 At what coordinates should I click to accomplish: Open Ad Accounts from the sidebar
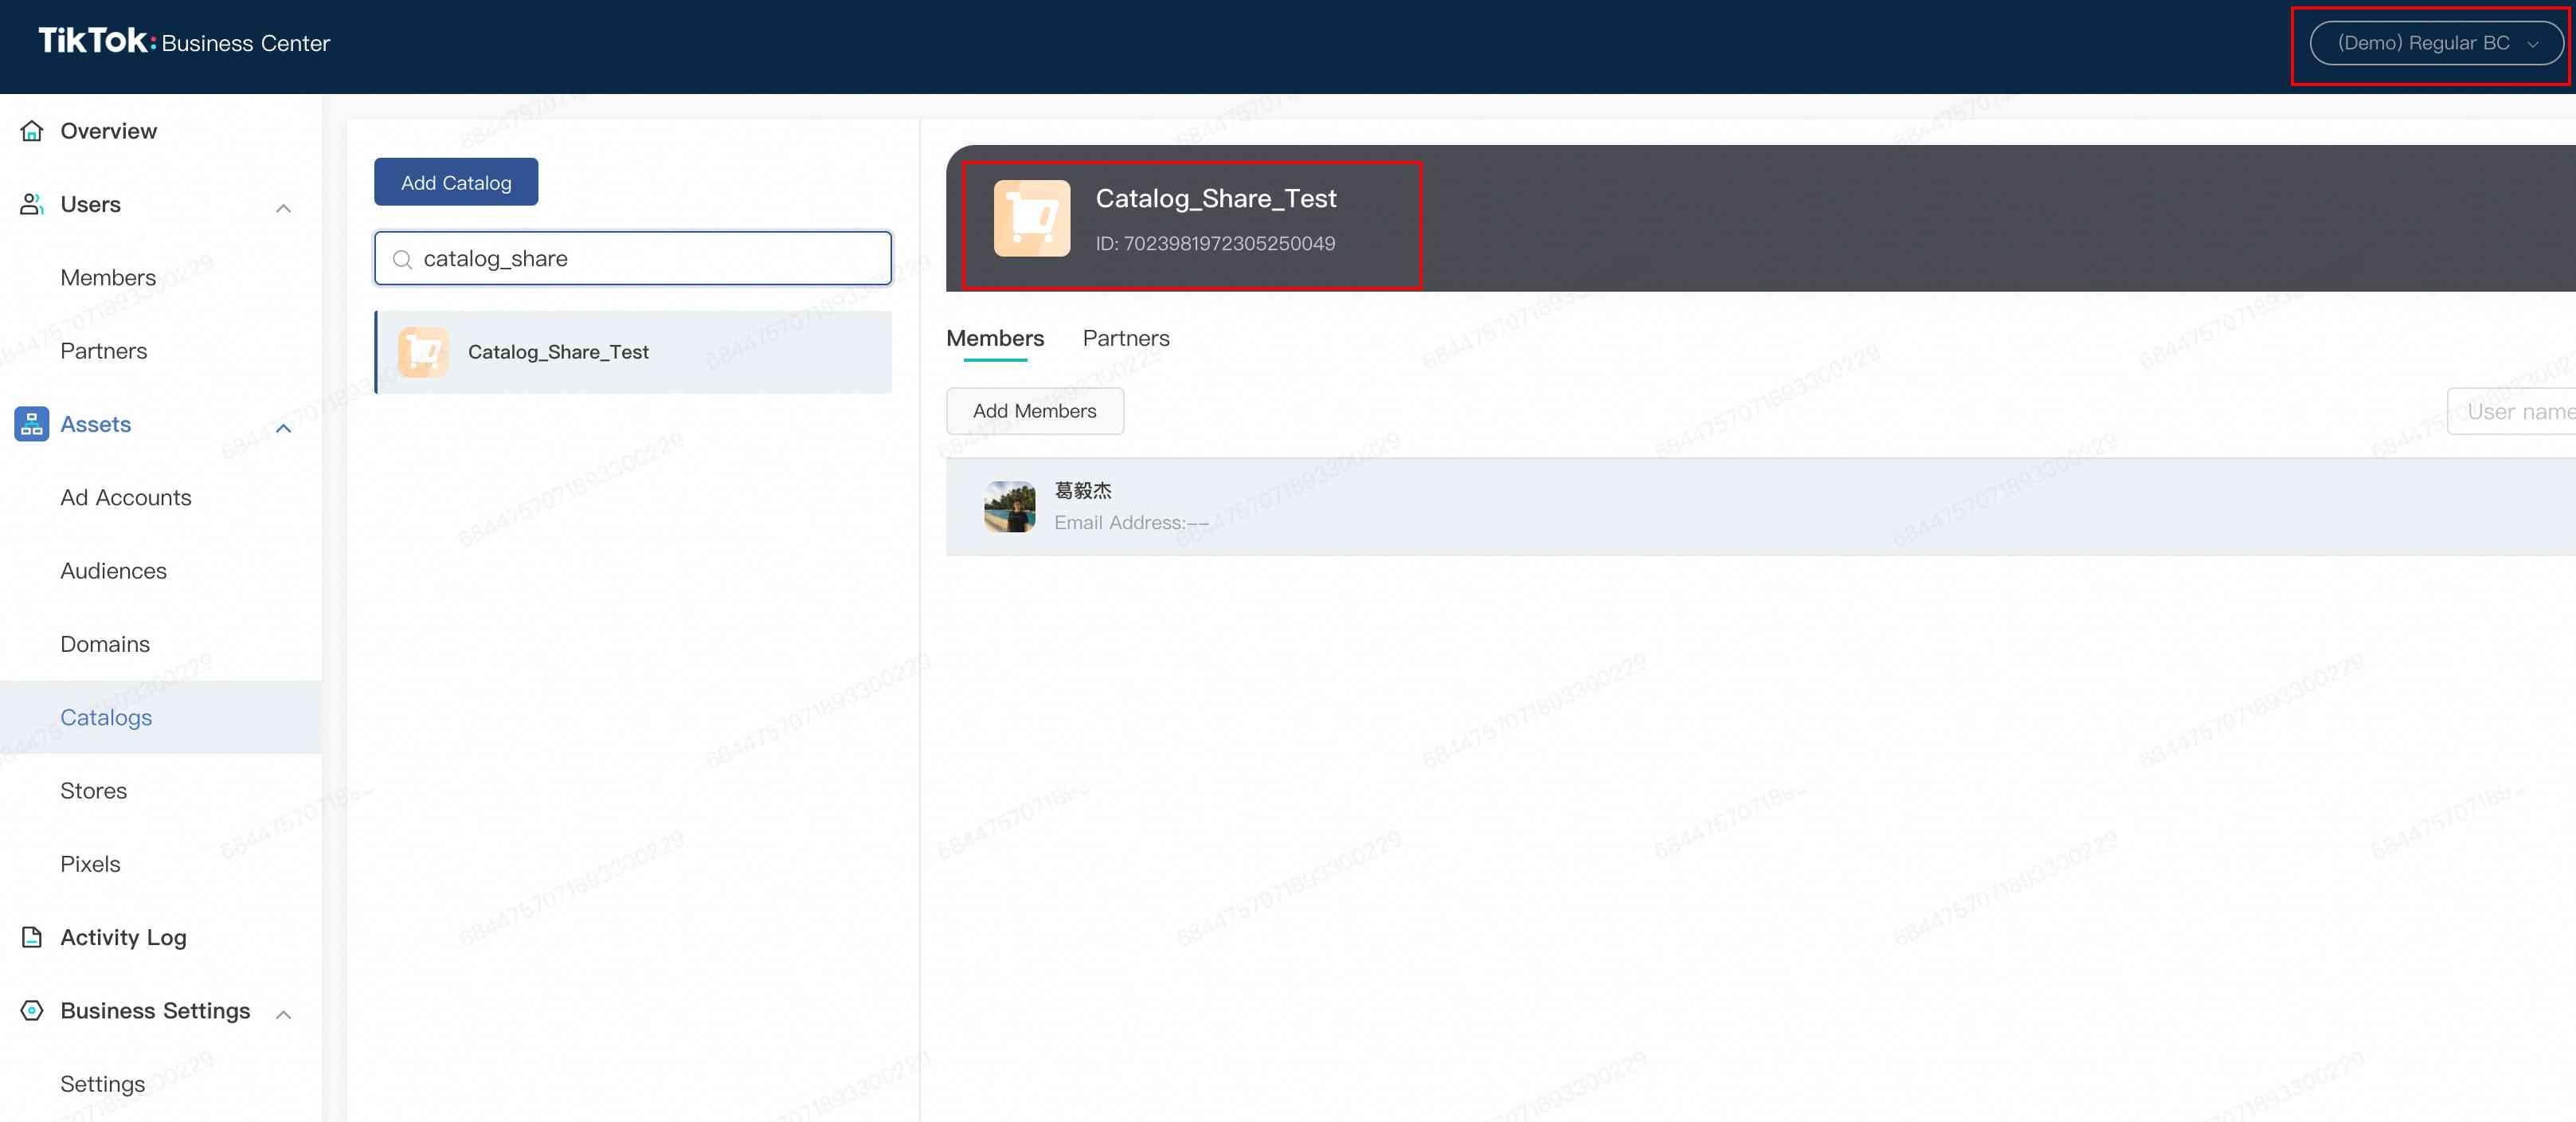pyautogui.click(x=125, y=497)
